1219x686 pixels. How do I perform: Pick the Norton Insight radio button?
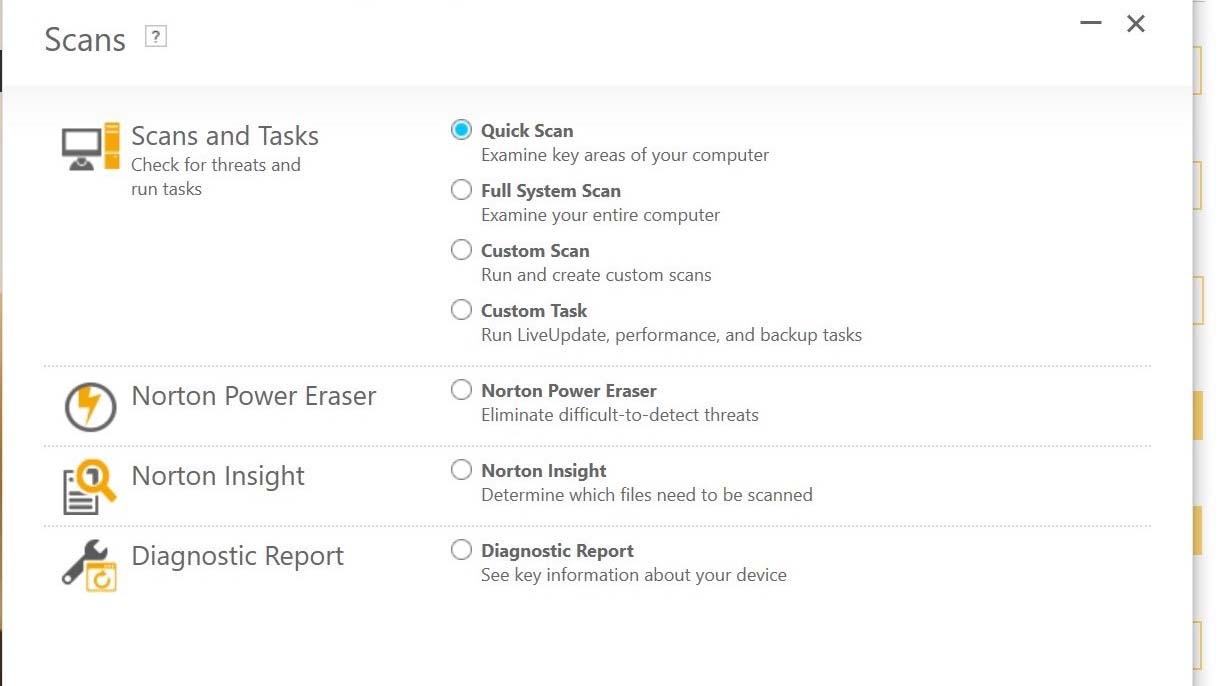461,470
